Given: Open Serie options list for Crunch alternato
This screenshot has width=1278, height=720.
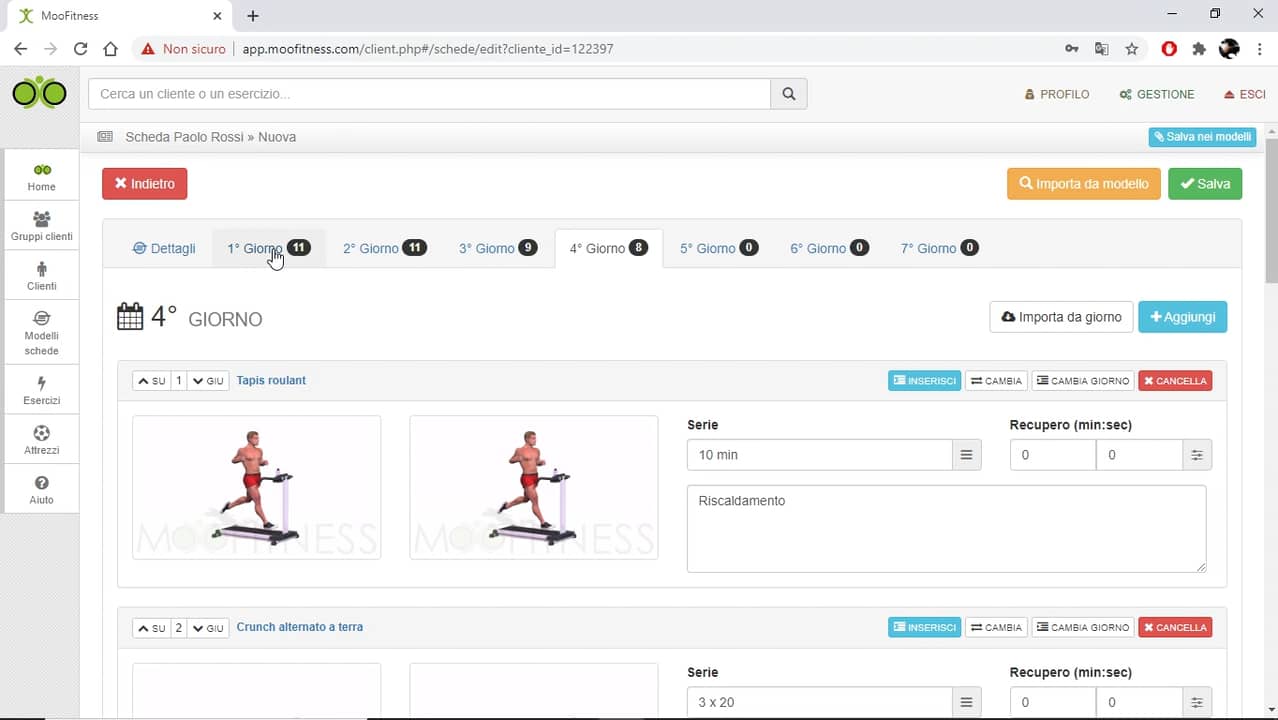Looking at the screenshot, I should [966, 702].
